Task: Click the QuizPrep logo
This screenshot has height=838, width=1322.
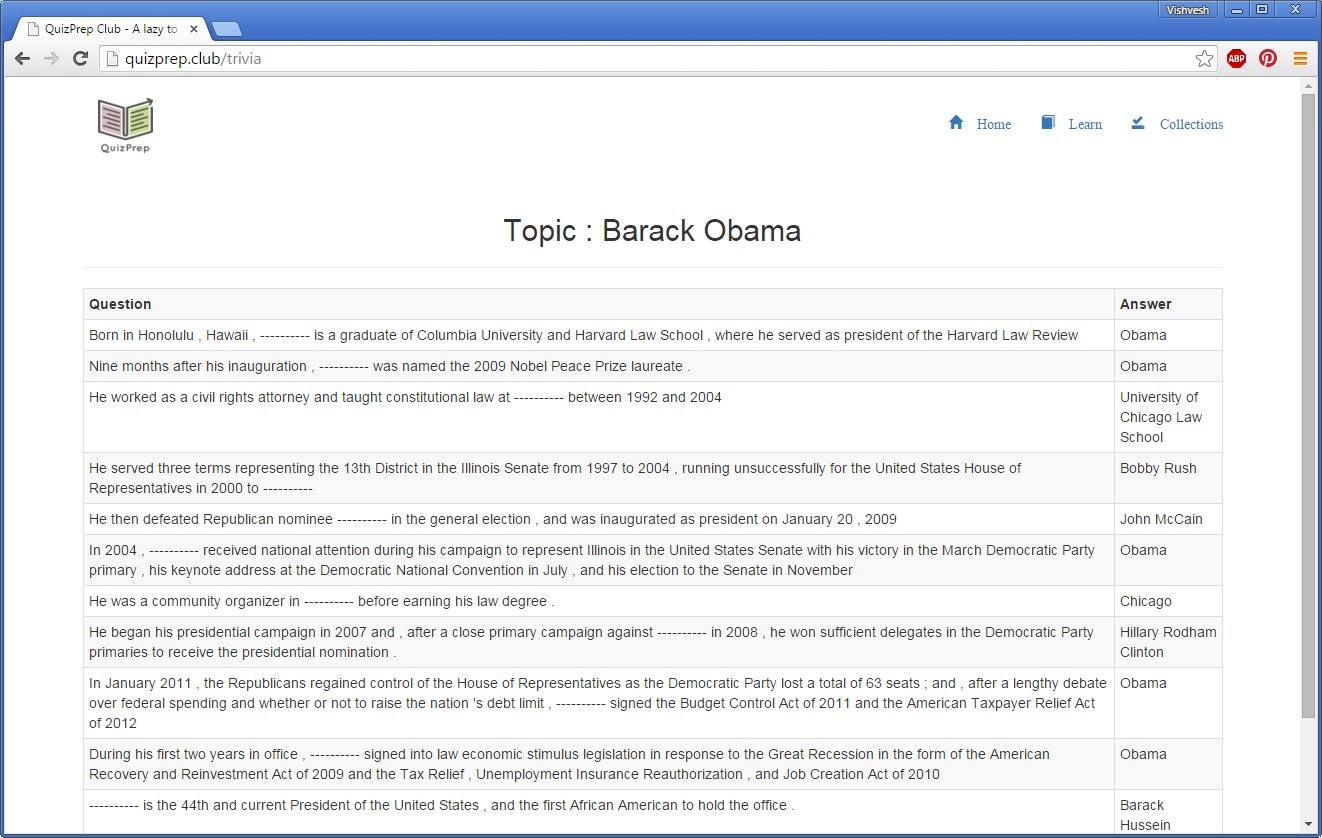Action: click(x=125, y=125)
